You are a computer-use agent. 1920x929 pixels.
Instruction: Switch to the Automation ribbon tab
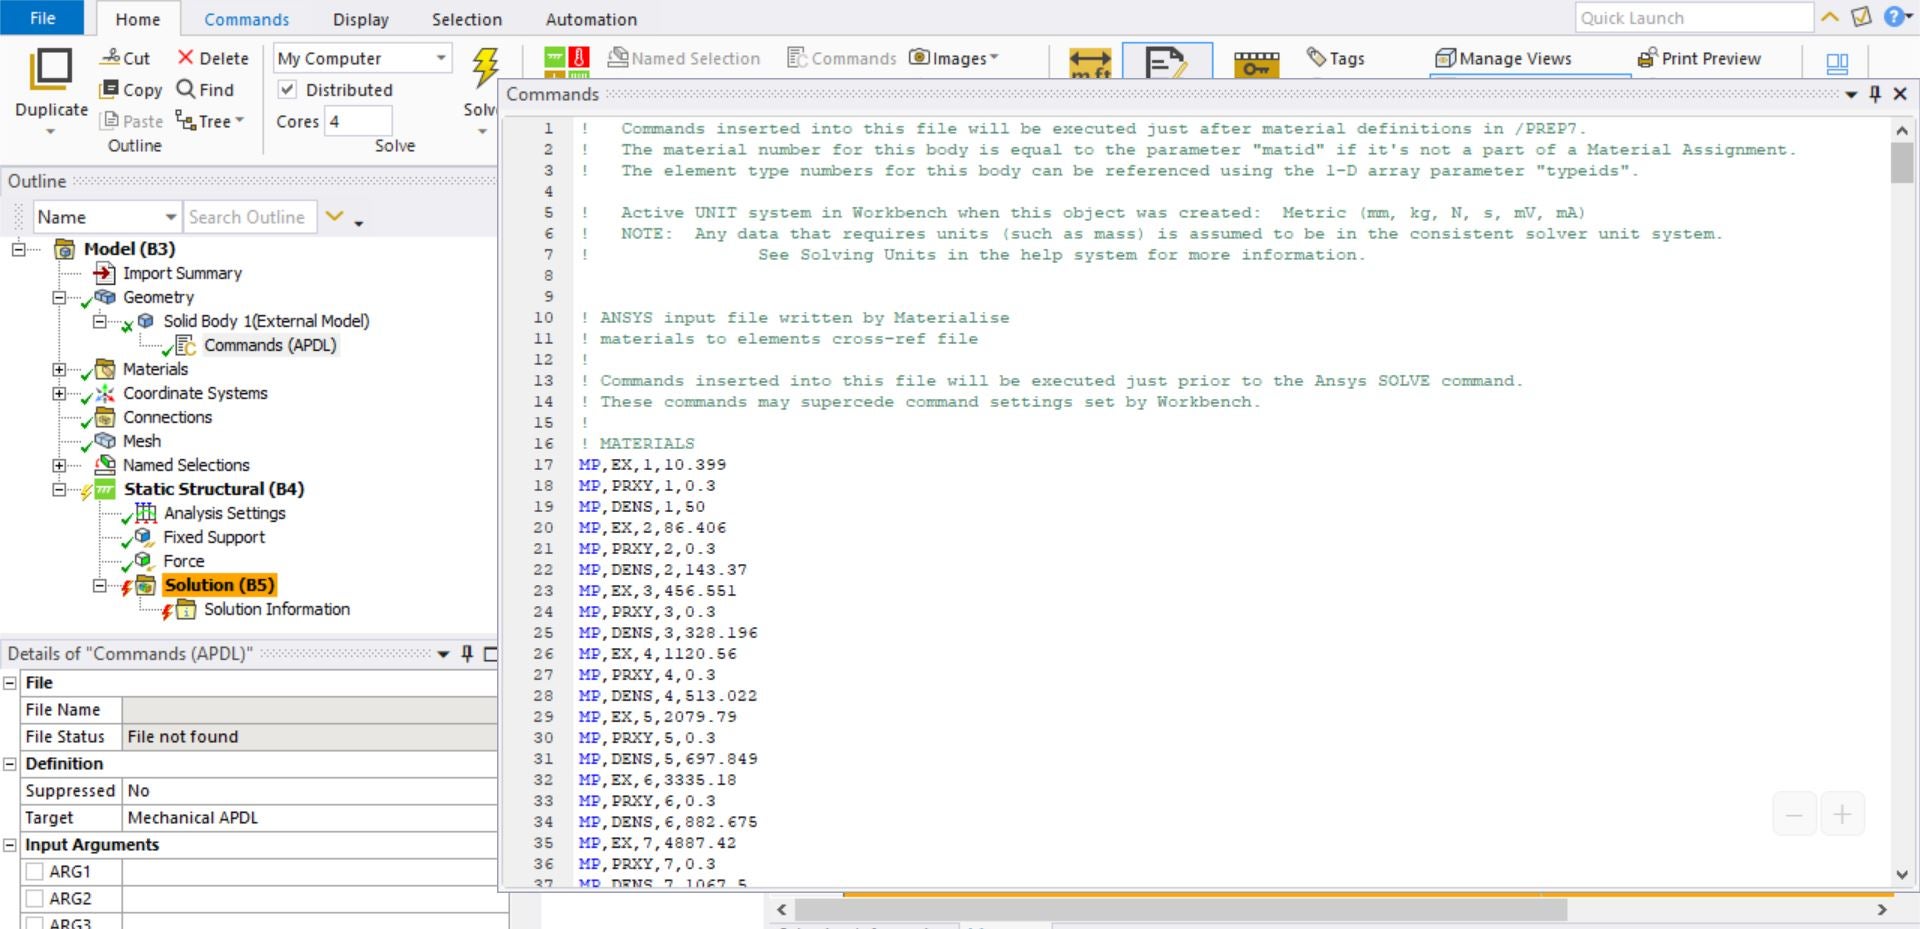pyautogui.click(x=591, y=19)
